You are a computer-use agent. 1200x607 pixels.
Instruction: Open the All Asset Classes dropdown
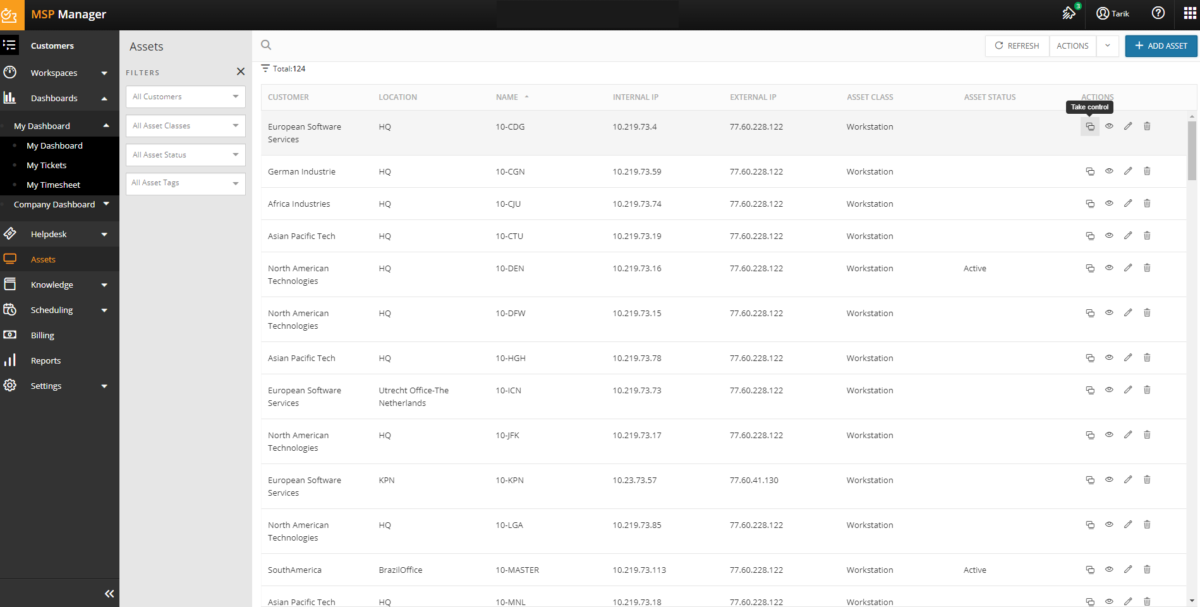click(186, 126)
